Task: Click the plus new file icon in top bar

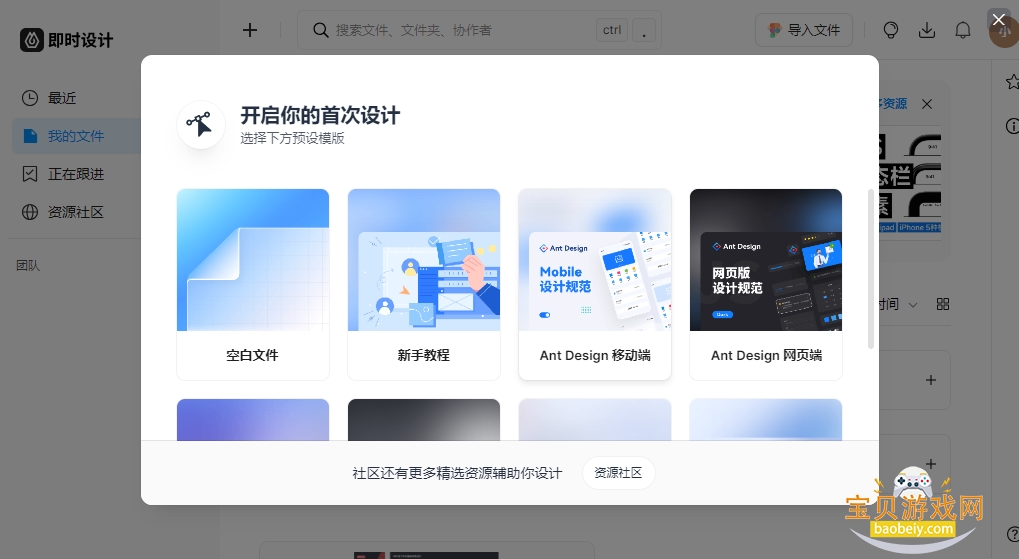Action: (250, 30)
